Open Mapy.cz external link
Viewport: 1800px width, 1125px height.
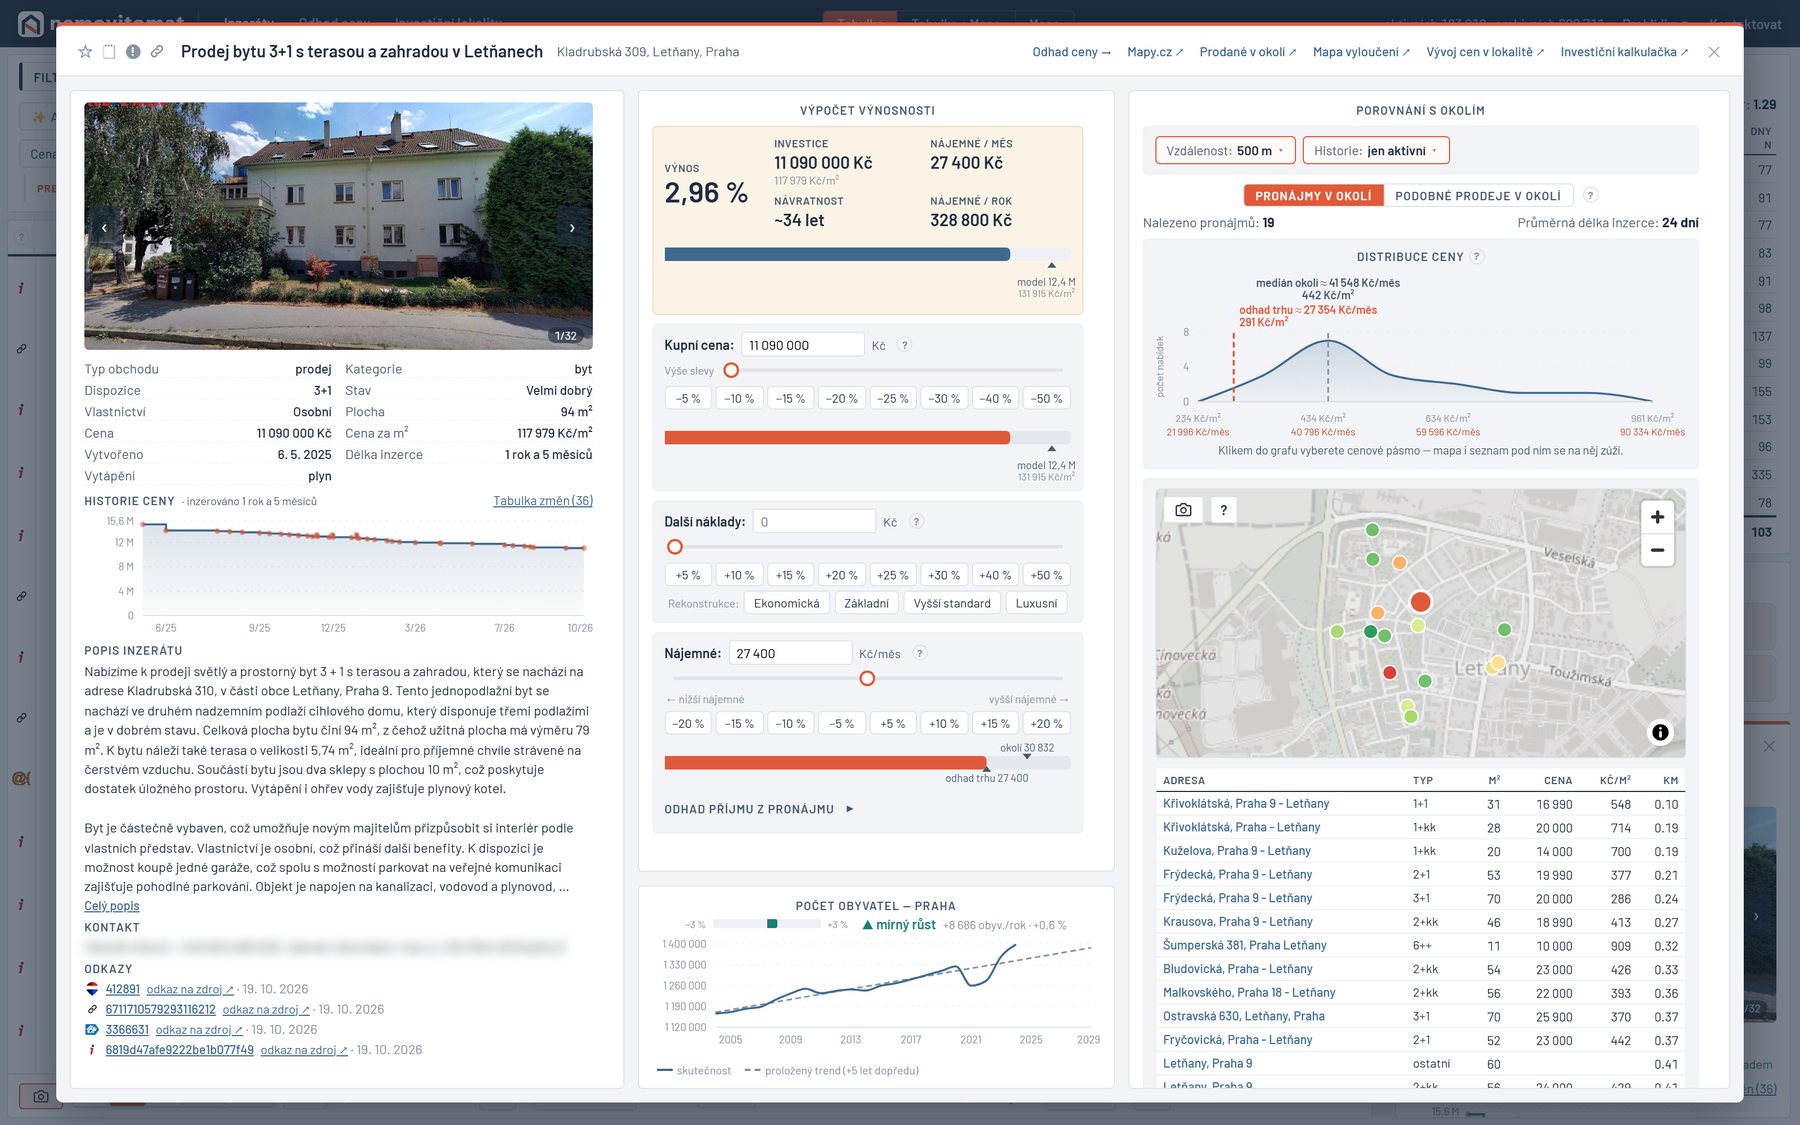click(x=1155, y=52)
